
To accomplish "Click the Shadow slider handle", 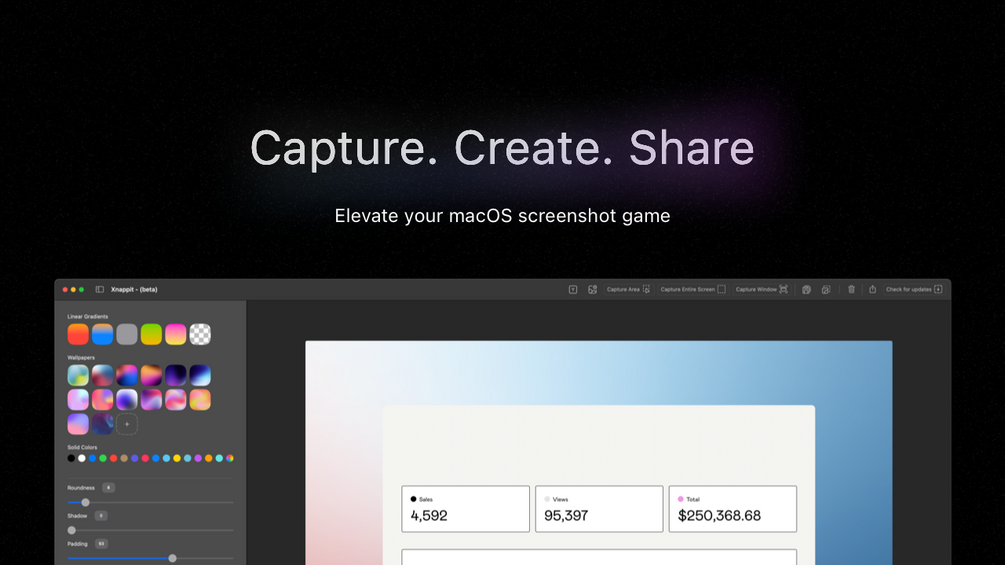I will coord(72,530).
